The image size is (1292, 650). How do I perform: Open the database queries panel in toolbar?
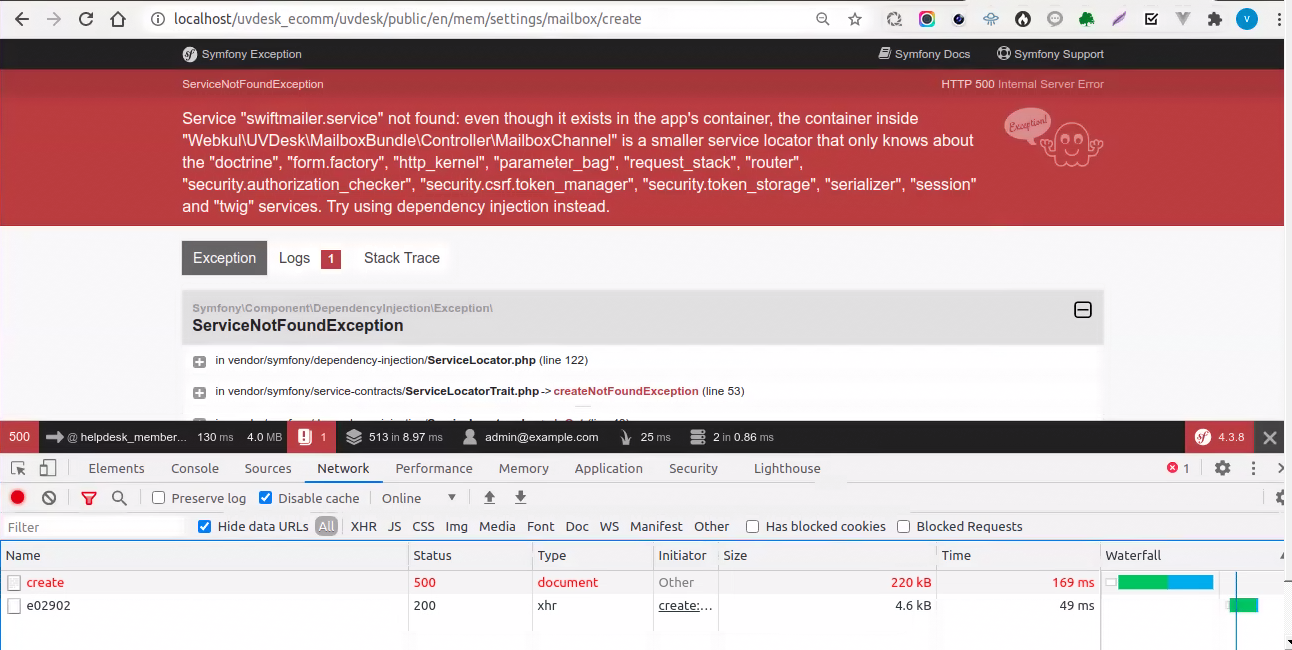point(732,437)
